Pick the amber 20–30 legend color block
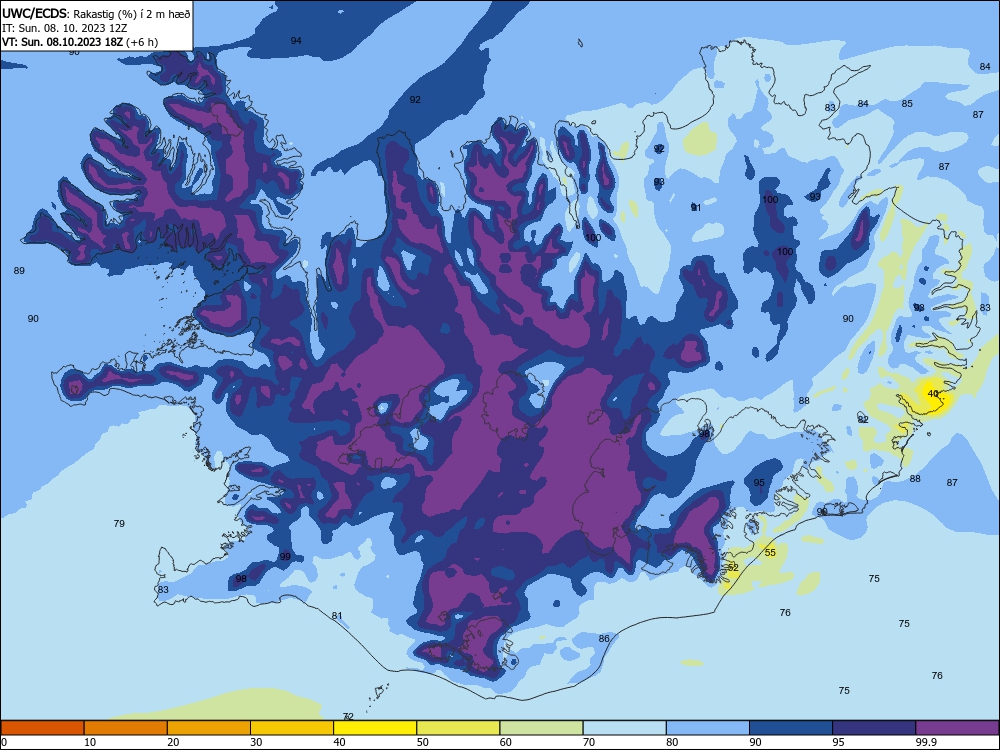This screenshot has height=750, width=1000. tap(209, 728)
